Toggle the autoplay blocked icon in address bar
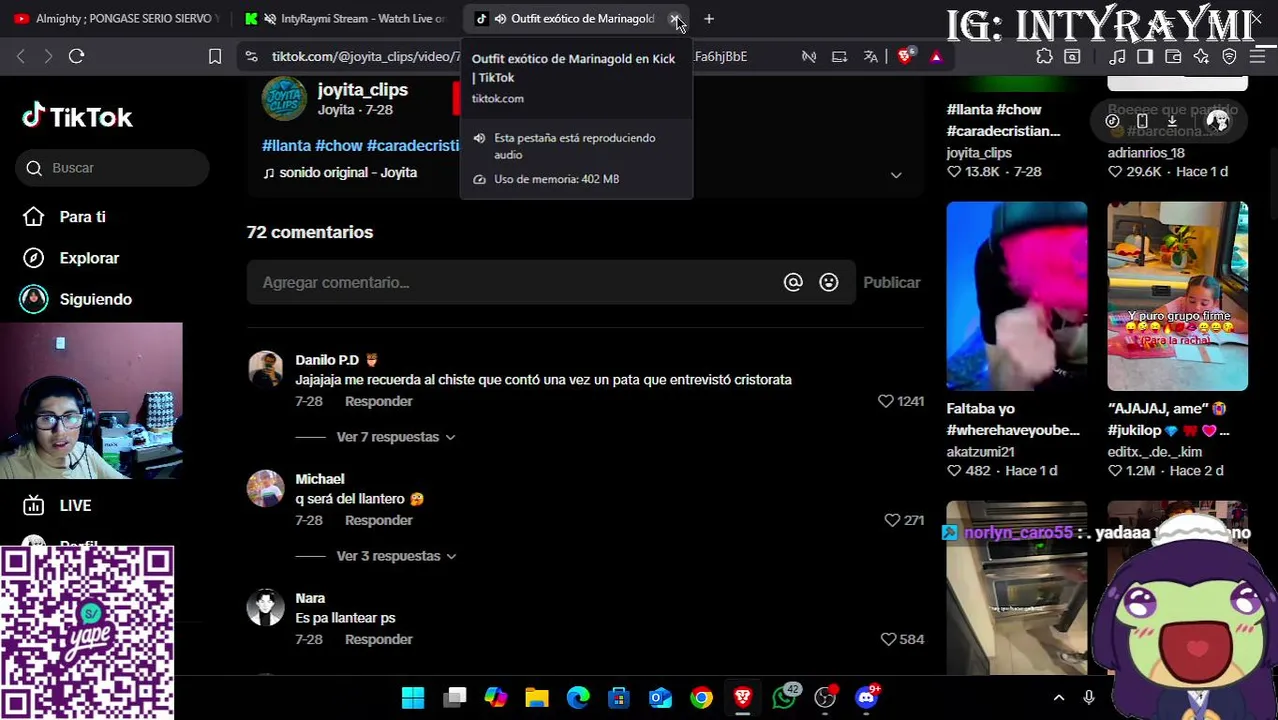This screenshot has height=720, width=1278. (x=809, y=57)
